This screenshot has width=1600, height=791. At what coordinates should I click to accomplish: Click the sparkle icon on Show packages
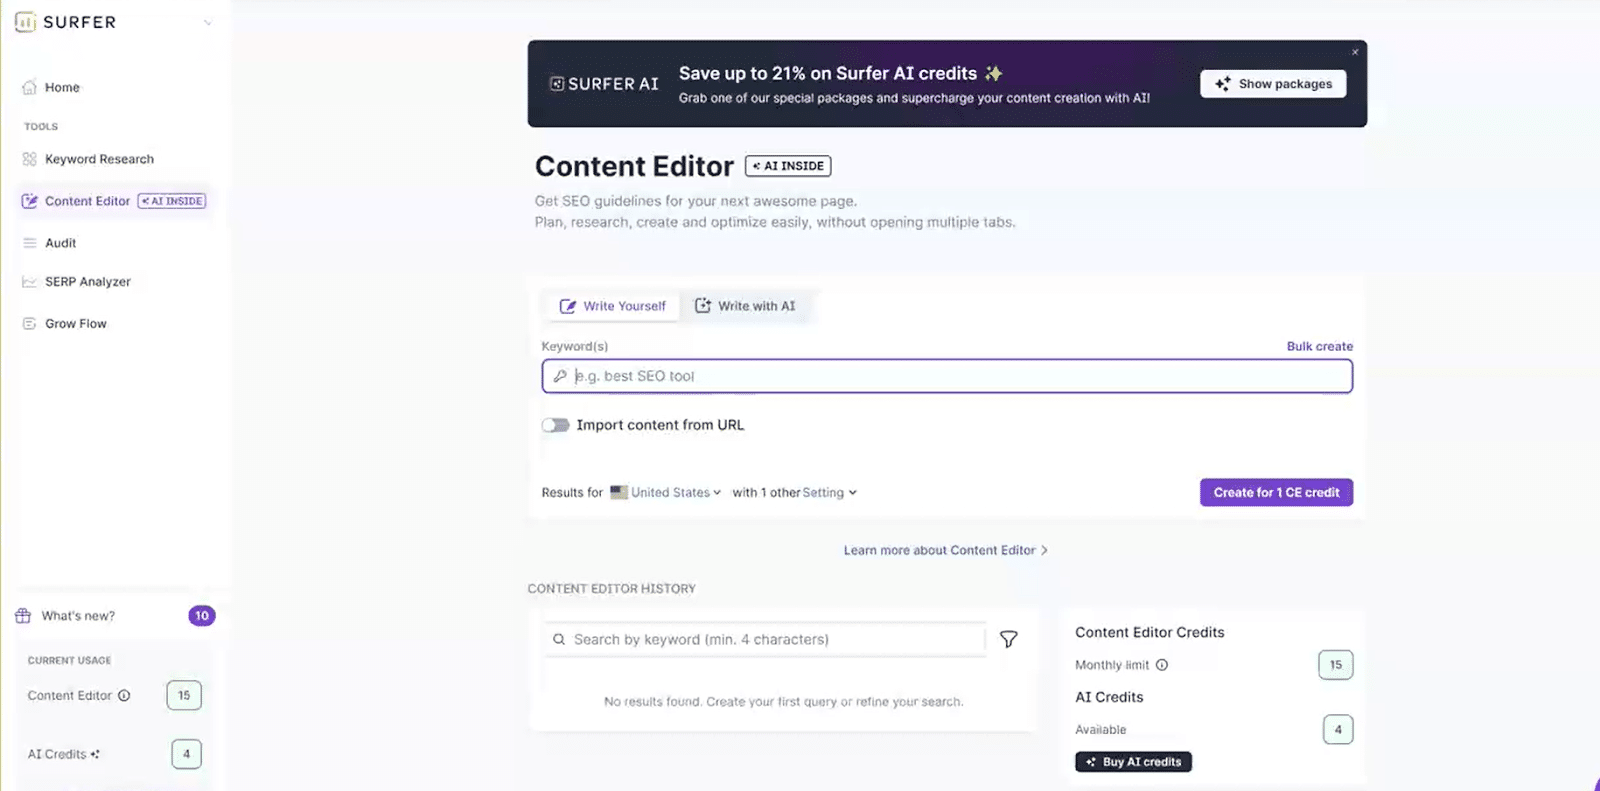[x=1222, y=84]
